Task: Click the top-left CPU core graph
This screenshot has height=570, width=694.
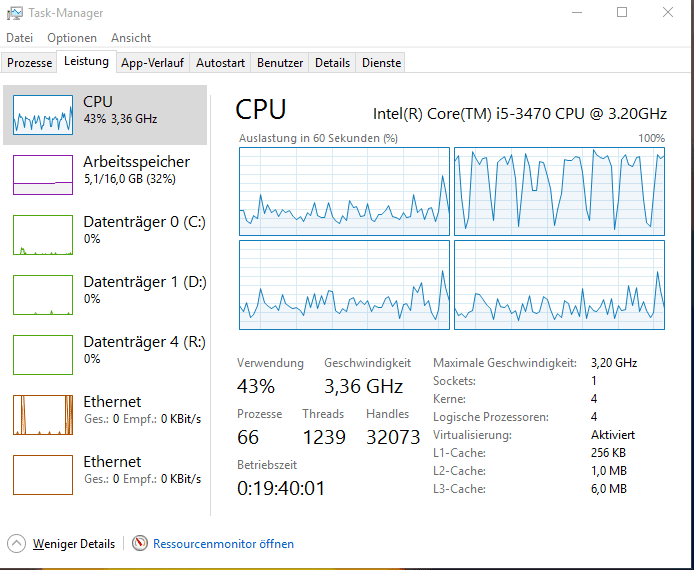Action: tap(344, 191)
